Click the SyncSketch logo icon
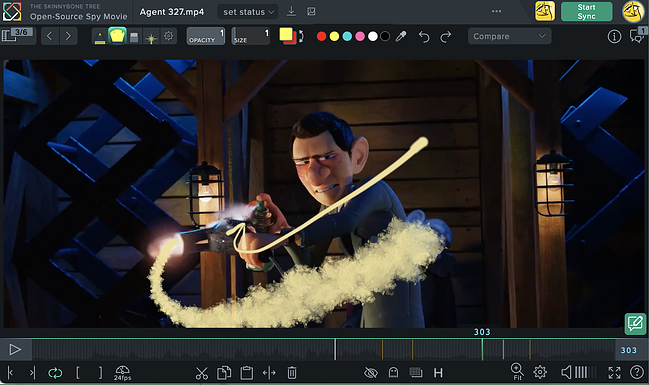Screen dimensions: 649x385 (x=12, y=11)
